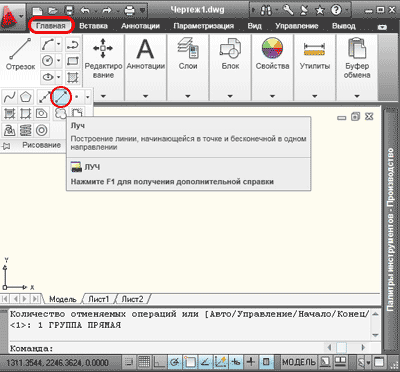Open the Лист2 layout tab
Image resolution: width=400 pixels, height=372 pixels.
click(x=132, y=299)
